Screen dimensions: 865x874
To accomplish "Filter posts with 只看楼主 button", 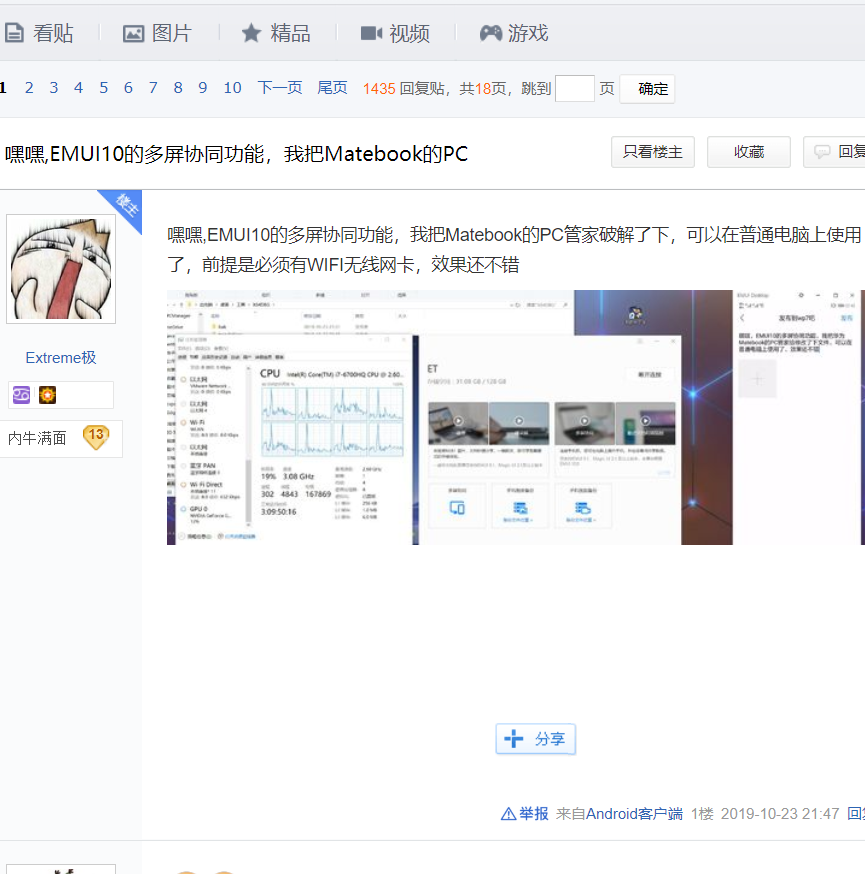I will click(653, 152).
